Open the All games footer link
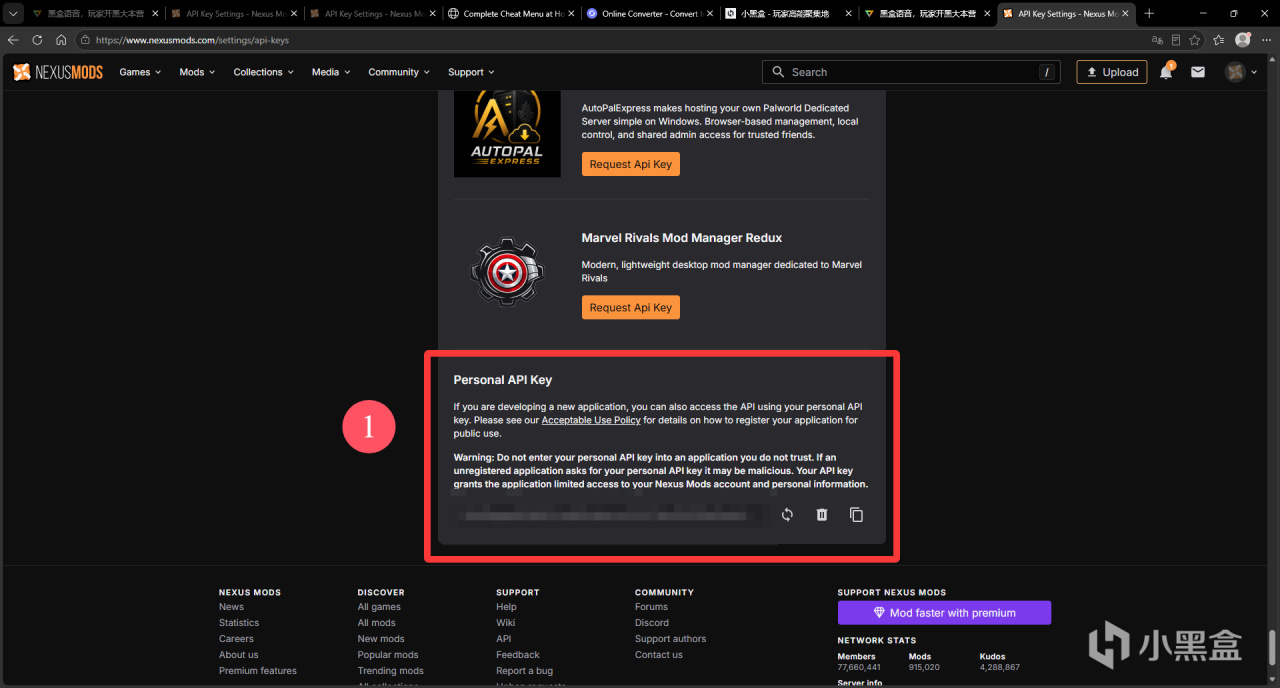This screenshot has width=1280, height=688. 379,606
